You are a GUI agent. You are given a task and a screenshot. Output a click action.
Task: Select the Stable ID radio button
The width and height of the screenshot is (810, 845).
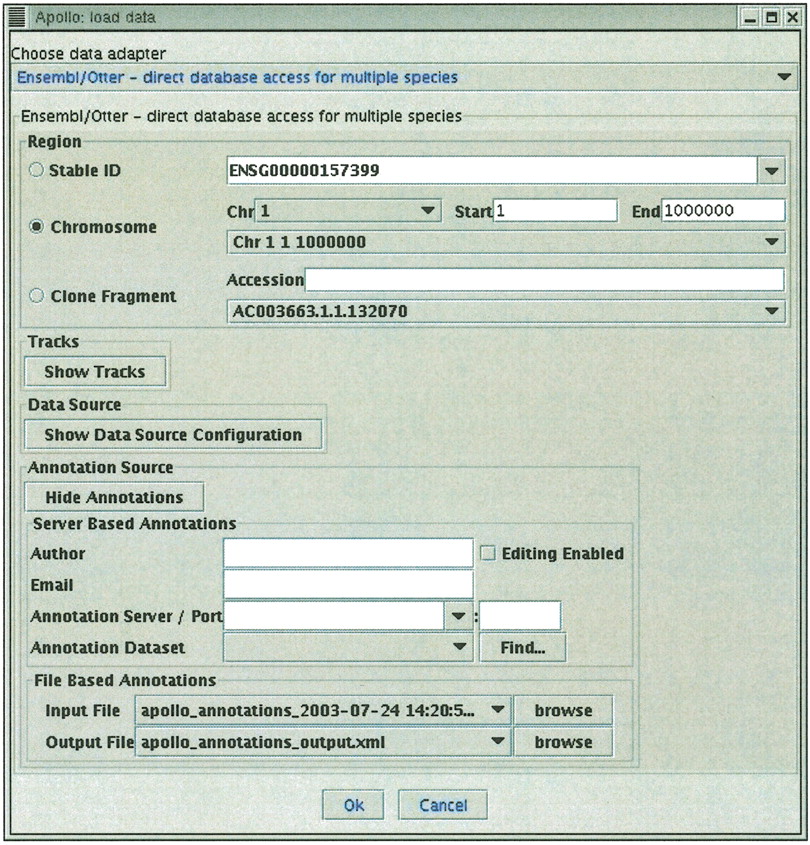pyautogui.click(x=37, y=171)
